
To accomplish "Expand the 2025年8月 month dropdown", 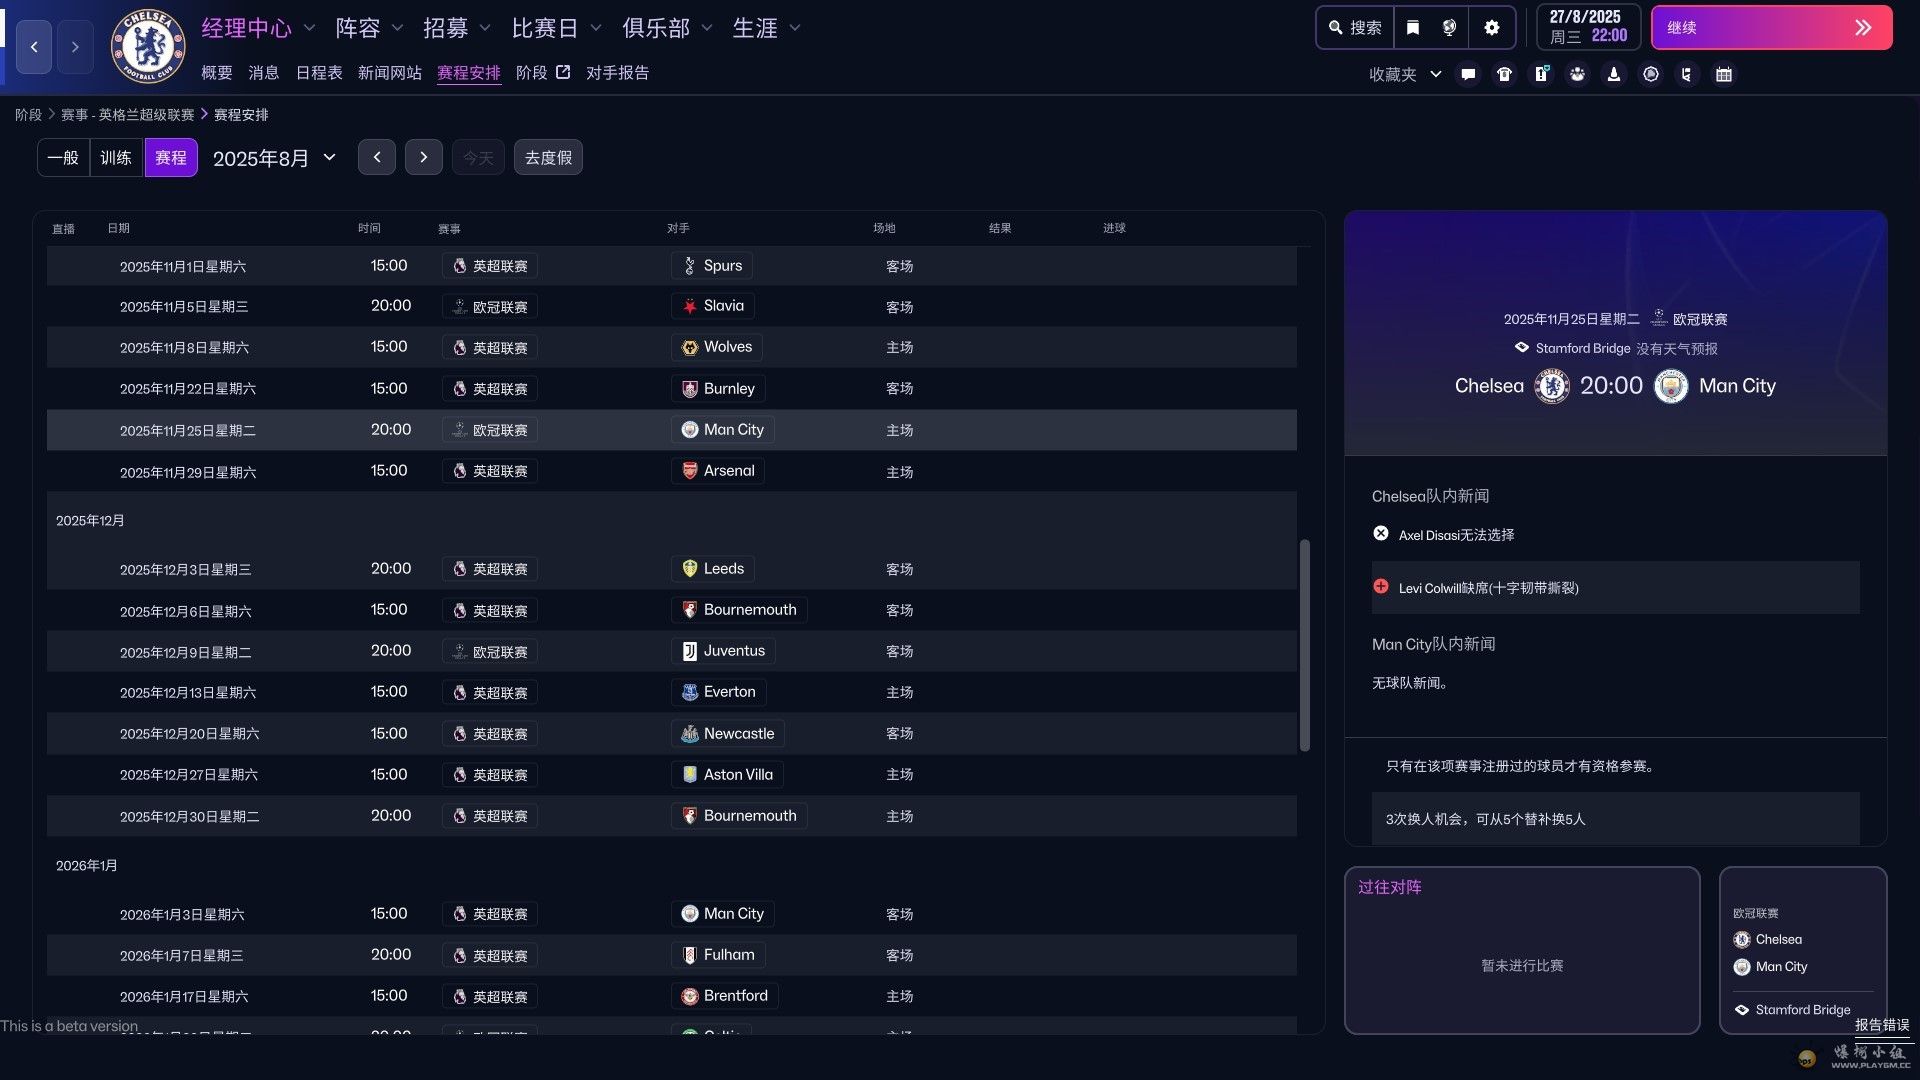I will tap(274, 158).
